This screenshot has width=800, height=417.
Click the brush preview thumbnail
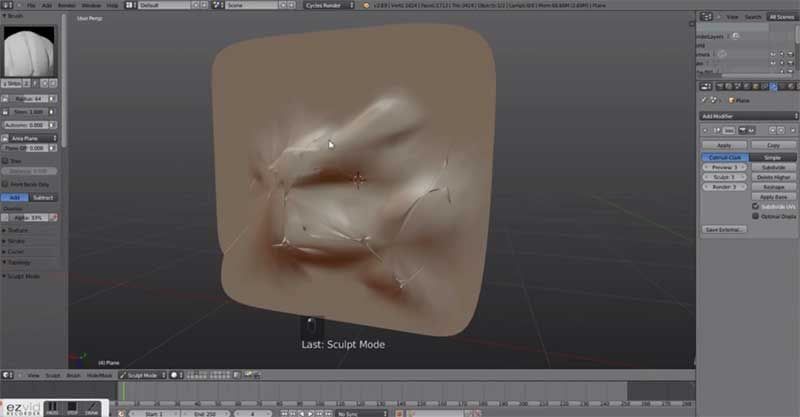click(29, 51)
